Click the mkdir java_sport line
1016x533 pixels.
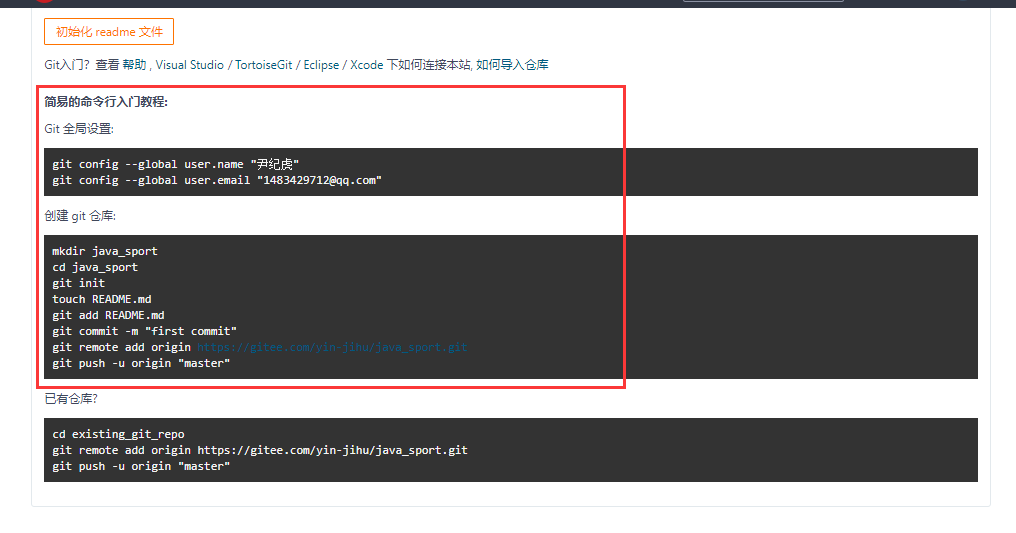click(105, 251)
